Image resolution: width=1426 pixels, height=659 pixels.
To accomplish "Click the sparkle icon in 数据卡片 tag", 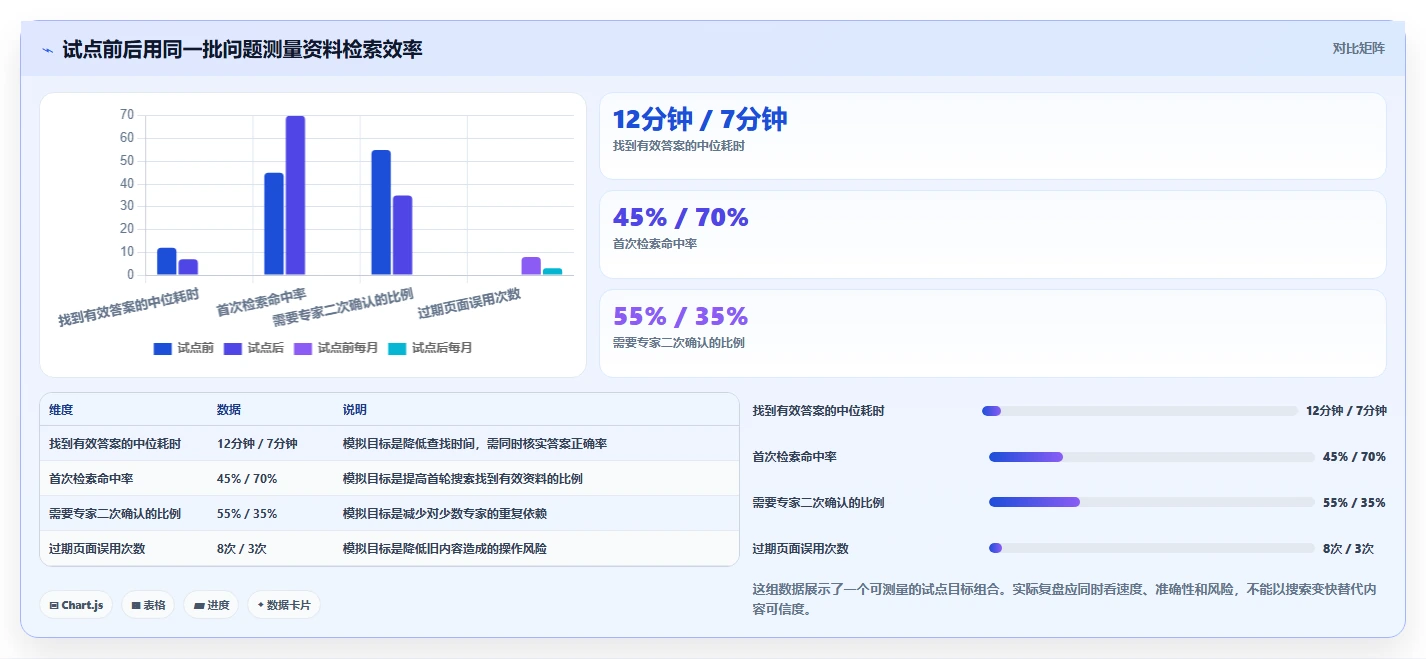I will 260,605.
